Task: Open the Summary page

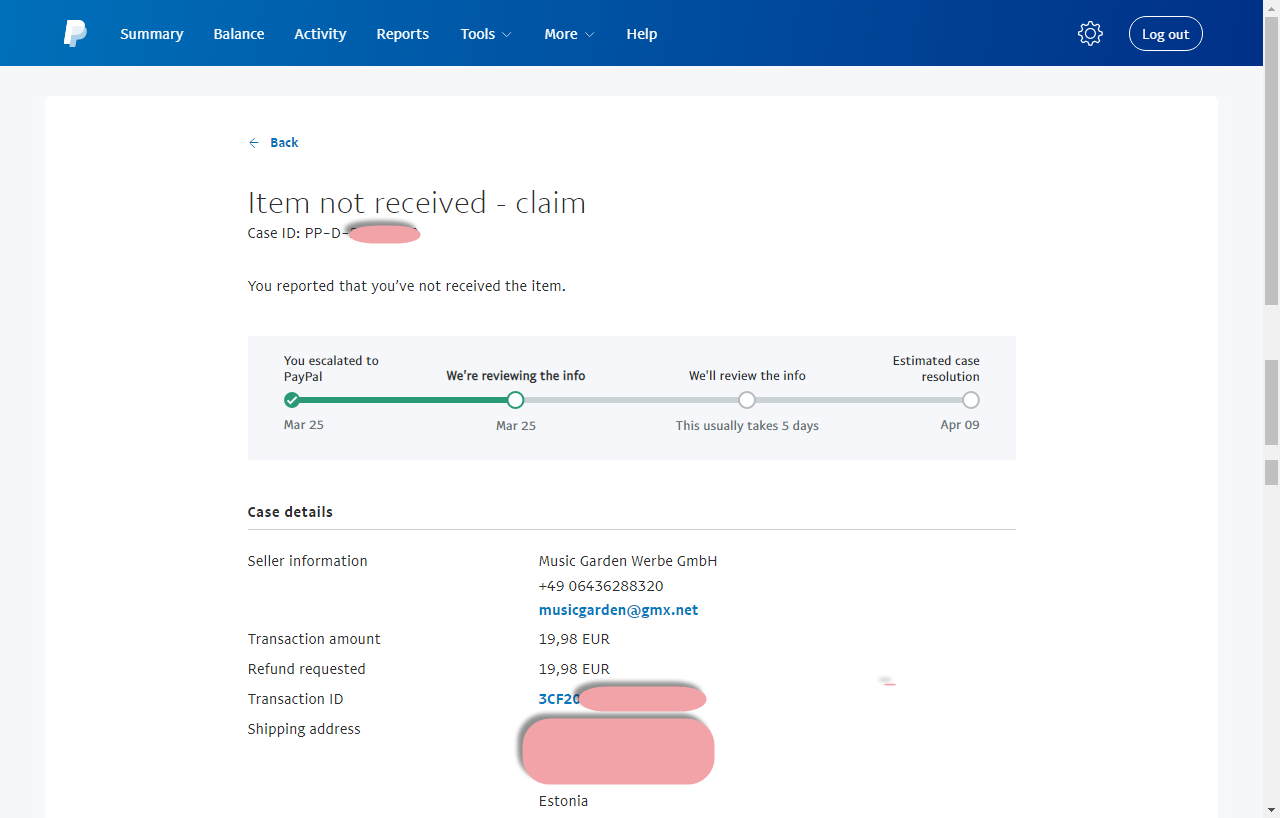Action: pos(152,34)
